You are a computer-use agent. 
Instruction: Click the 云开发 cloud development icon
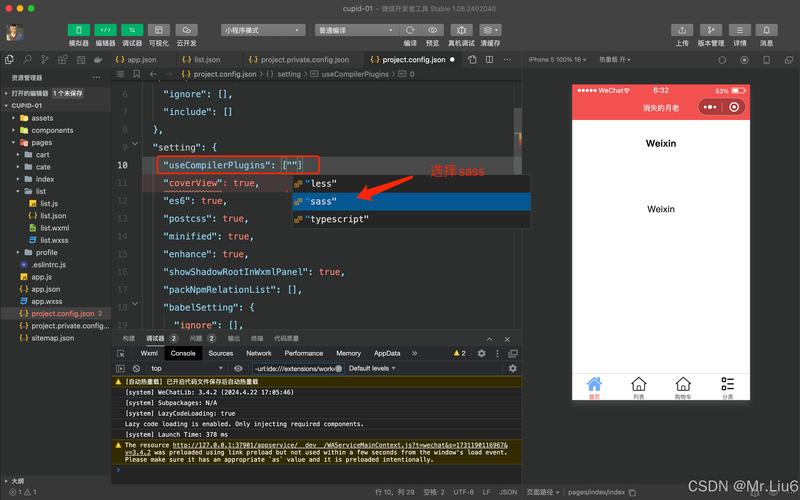point(186,30)
